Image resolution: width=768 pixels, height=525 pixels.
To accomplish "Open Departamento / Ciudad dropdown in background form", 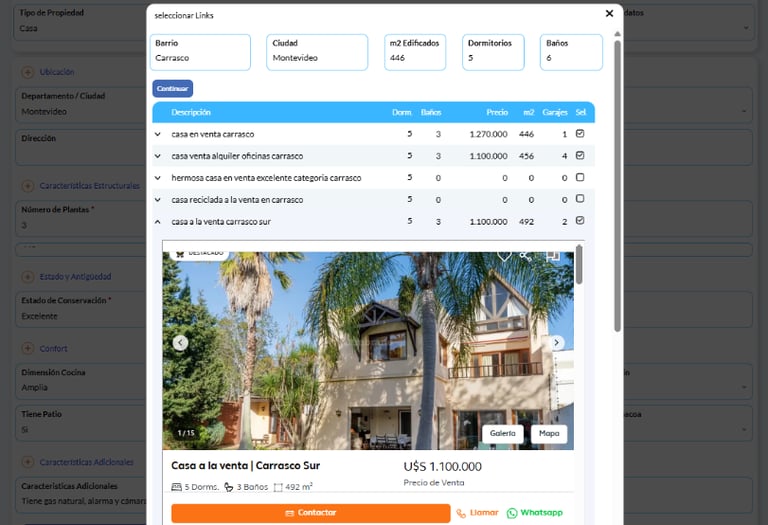I will [x=82, y=104].
